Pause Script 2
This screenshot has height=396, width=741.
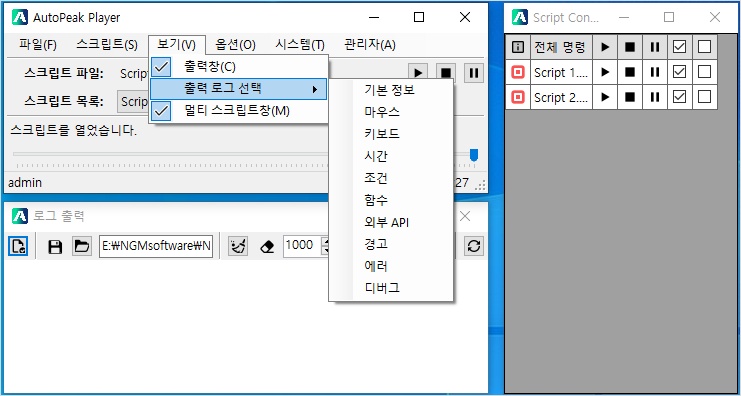(x=655, y=97)
